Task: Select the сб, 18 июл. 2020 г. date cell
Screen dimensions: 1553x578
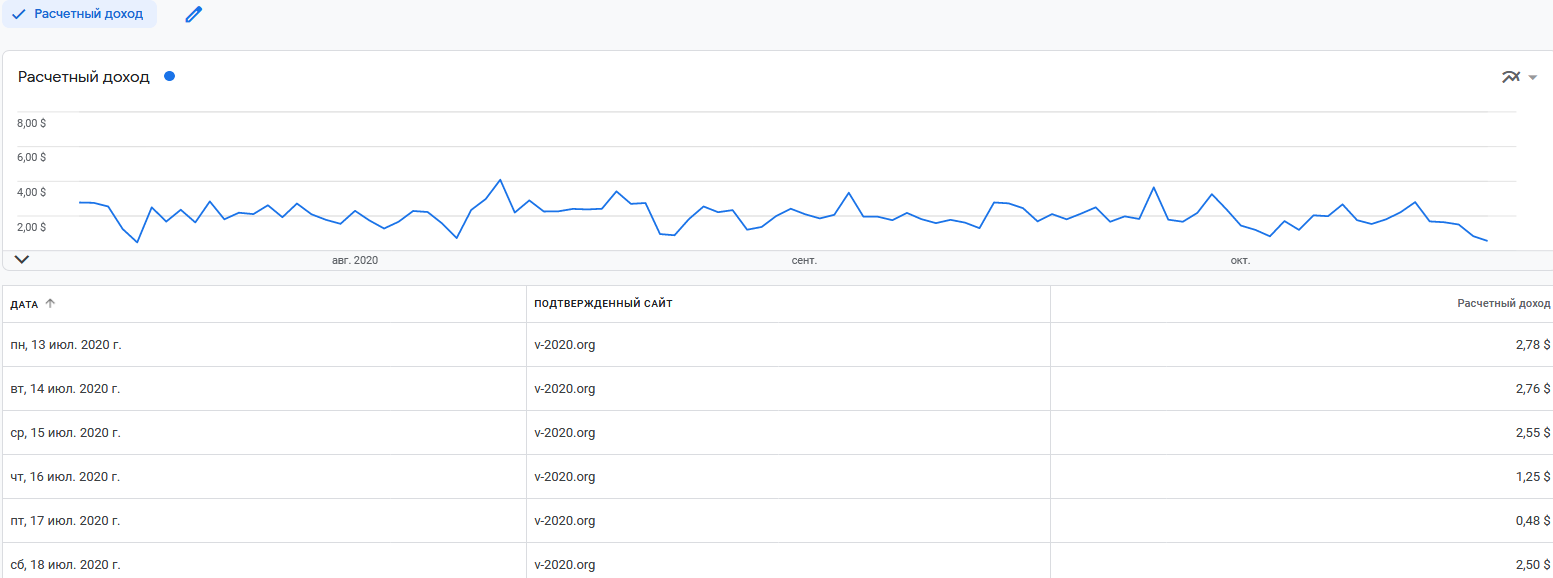Action: click(65, 565)
